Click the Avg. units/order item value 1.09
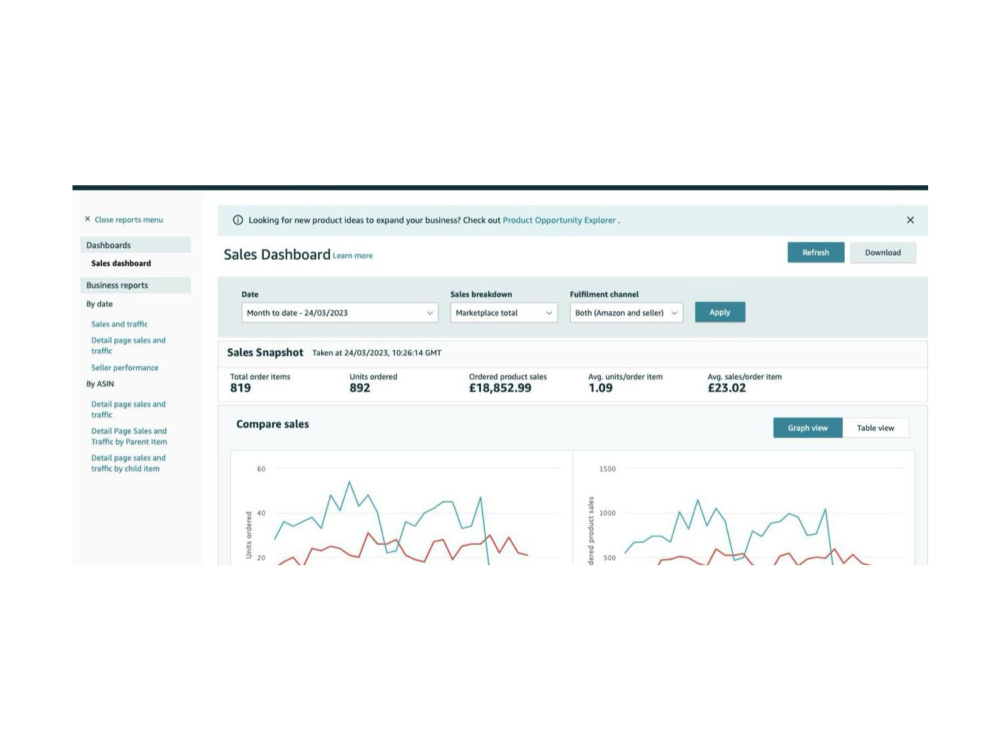 coord(600,388)
